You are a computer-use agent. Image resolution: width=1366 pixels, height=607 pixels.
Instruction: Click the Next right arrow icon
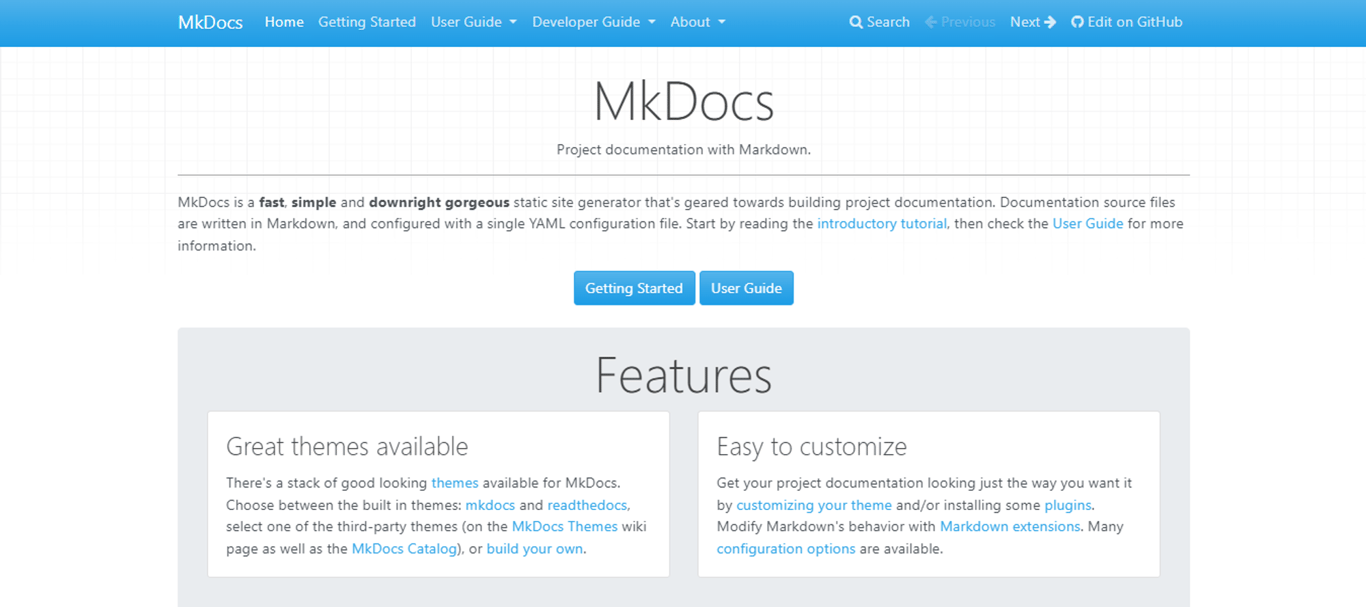tap(1050, 22)
